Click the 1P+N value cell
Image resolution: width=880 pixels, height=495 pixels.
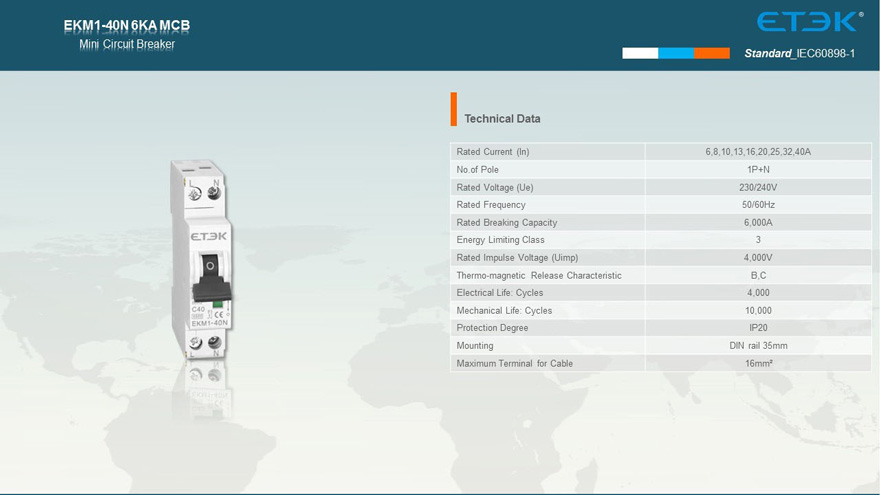tap(758, 169)
